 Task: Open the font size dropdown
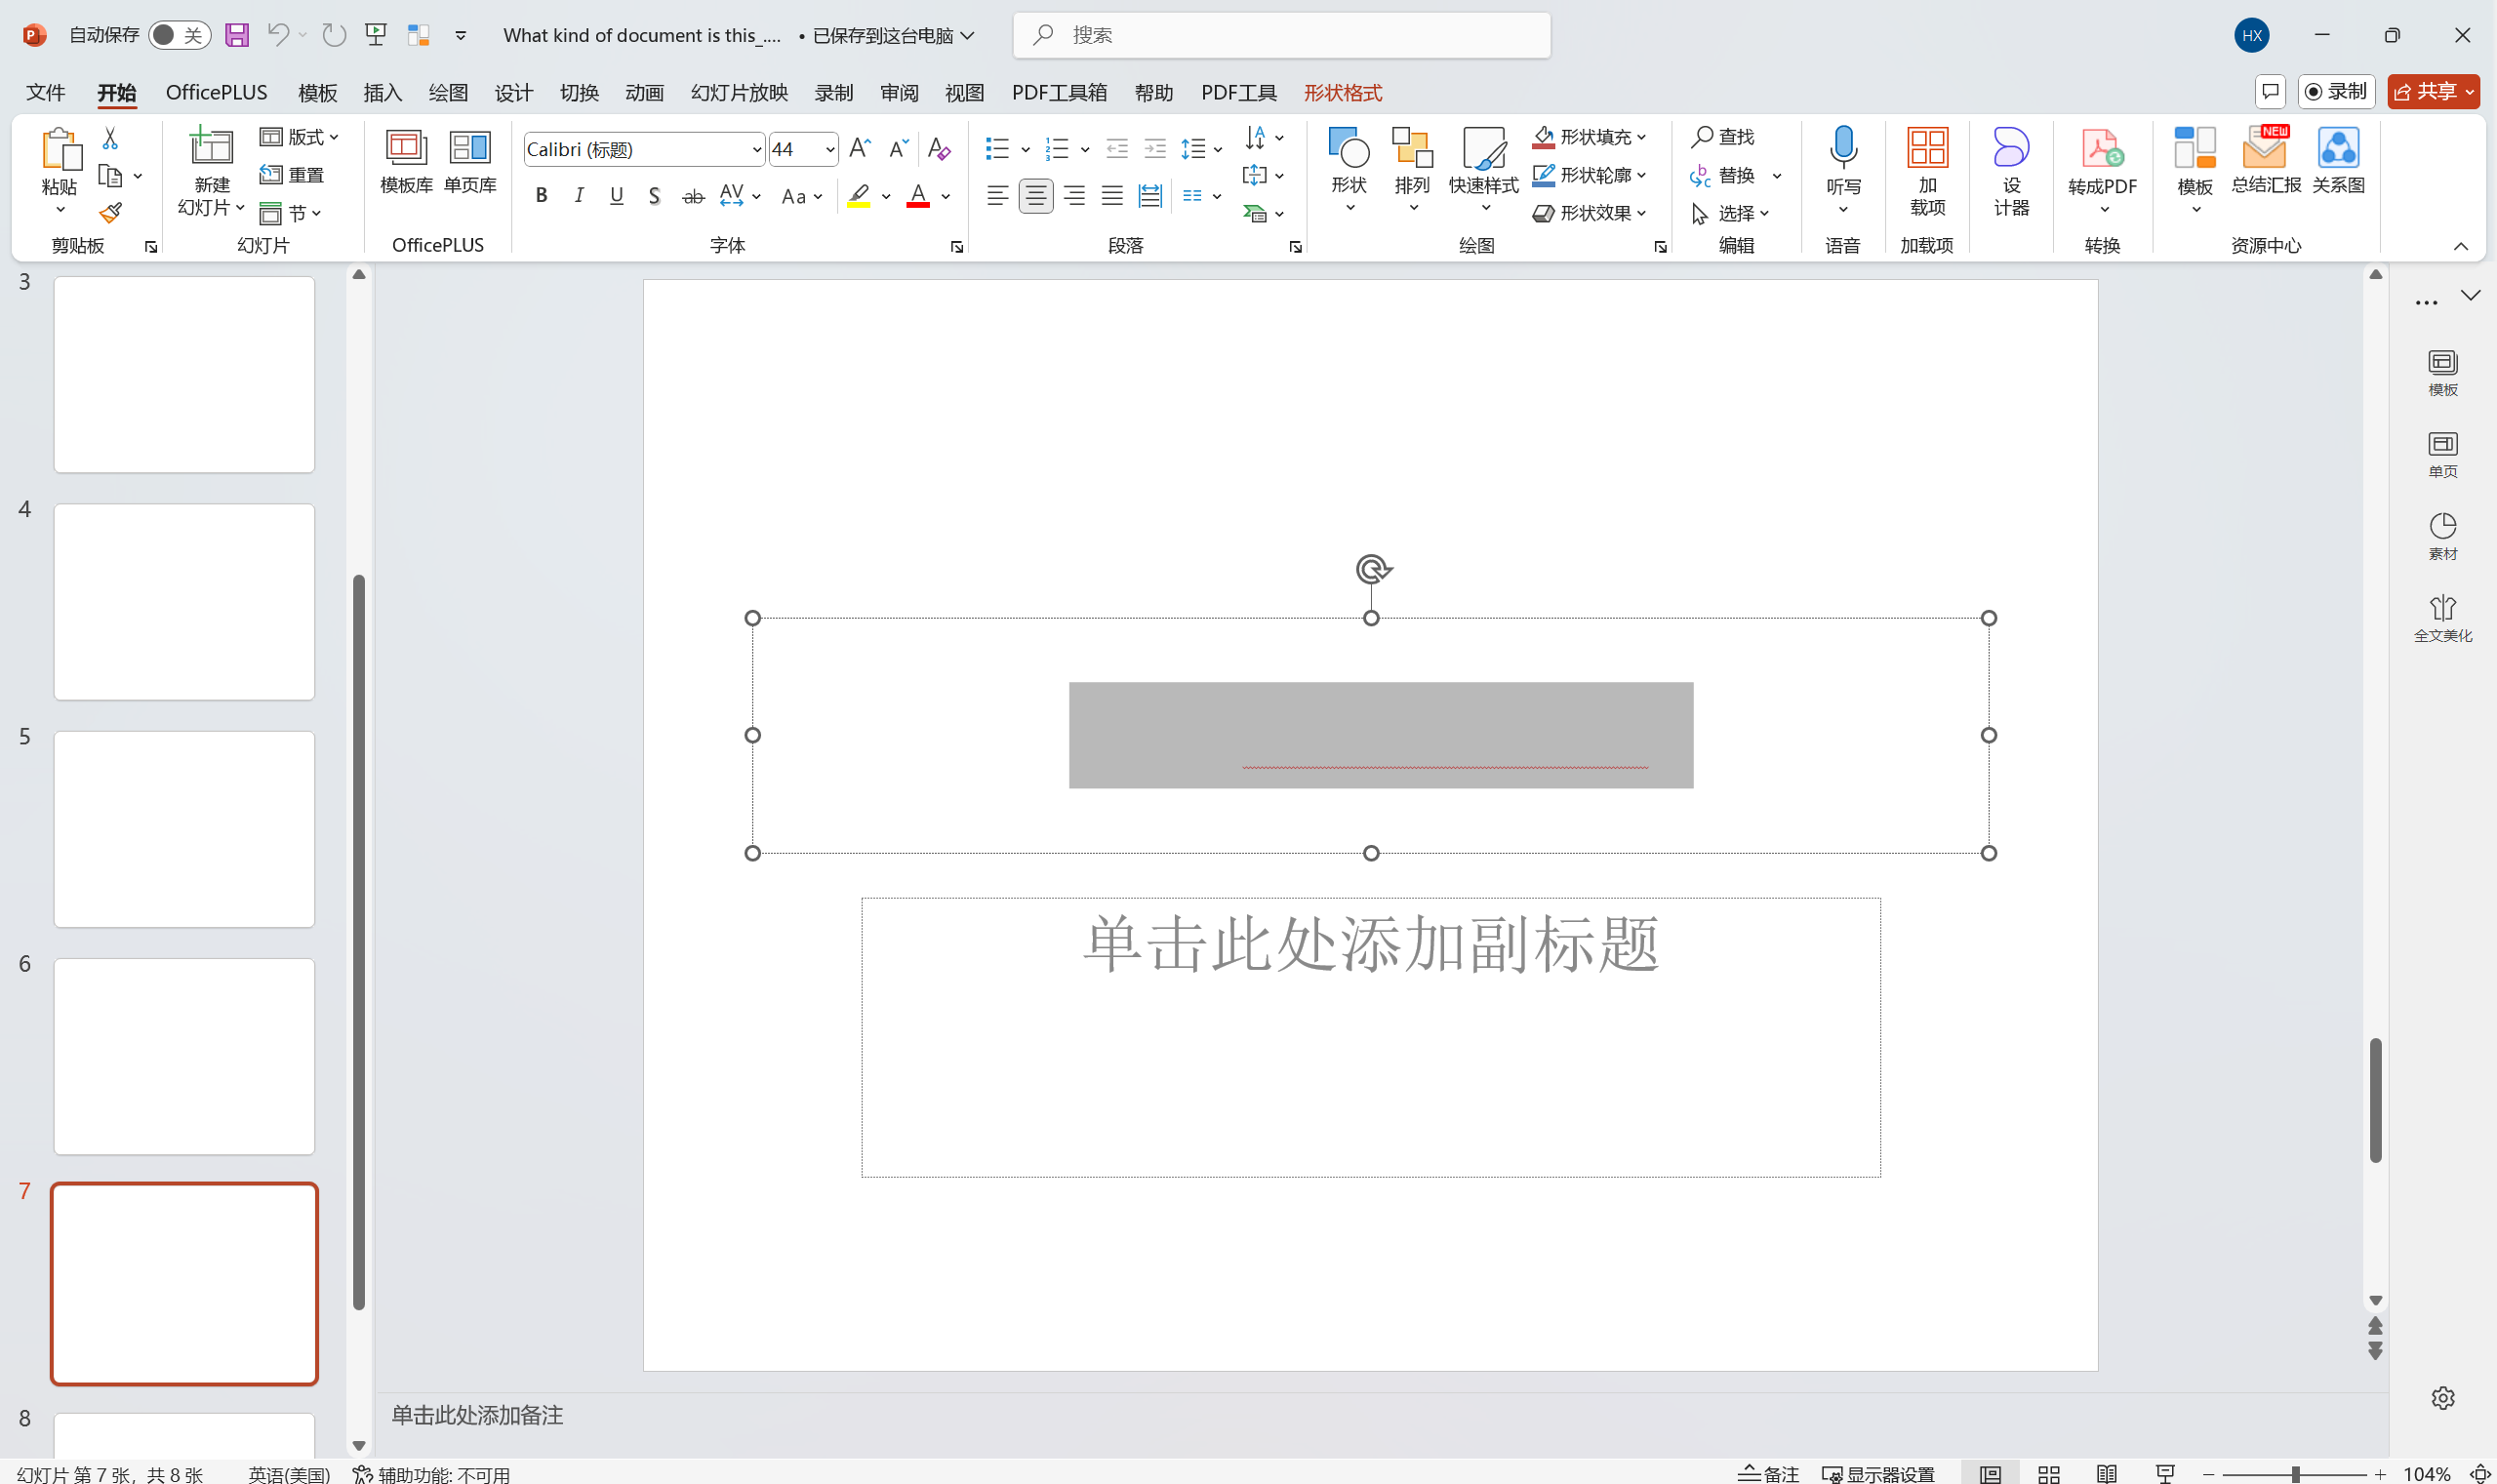tap(829, 150)
